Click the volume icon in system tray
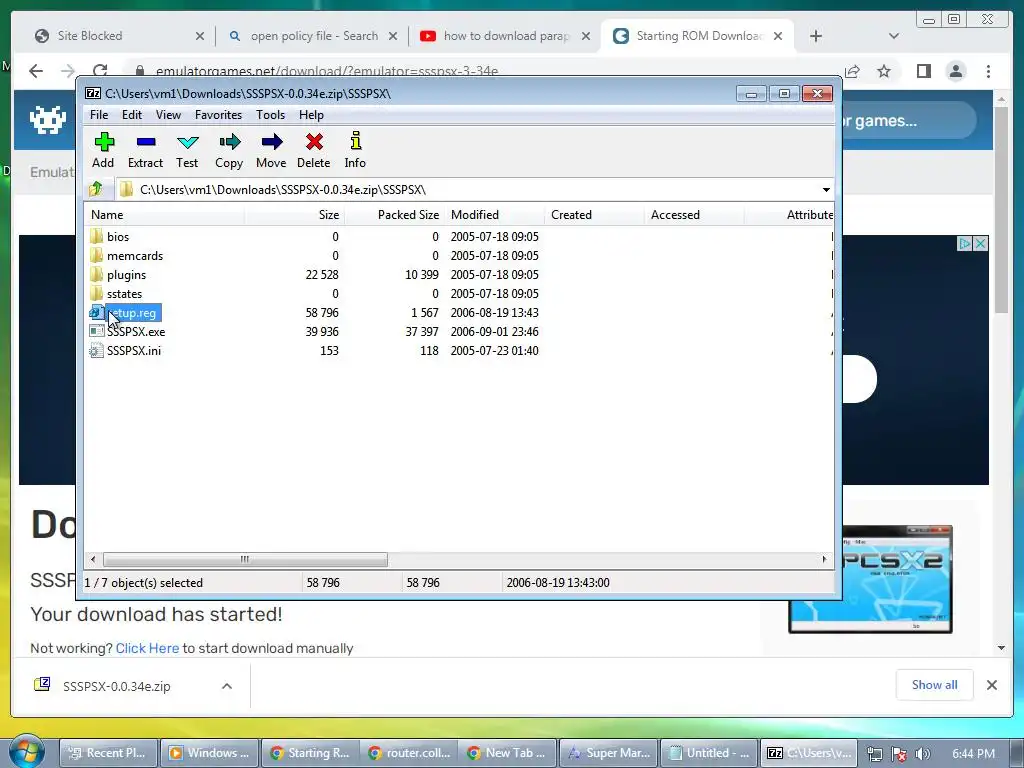The height and width of the screenshot is (768, 1024). (923, 754)
